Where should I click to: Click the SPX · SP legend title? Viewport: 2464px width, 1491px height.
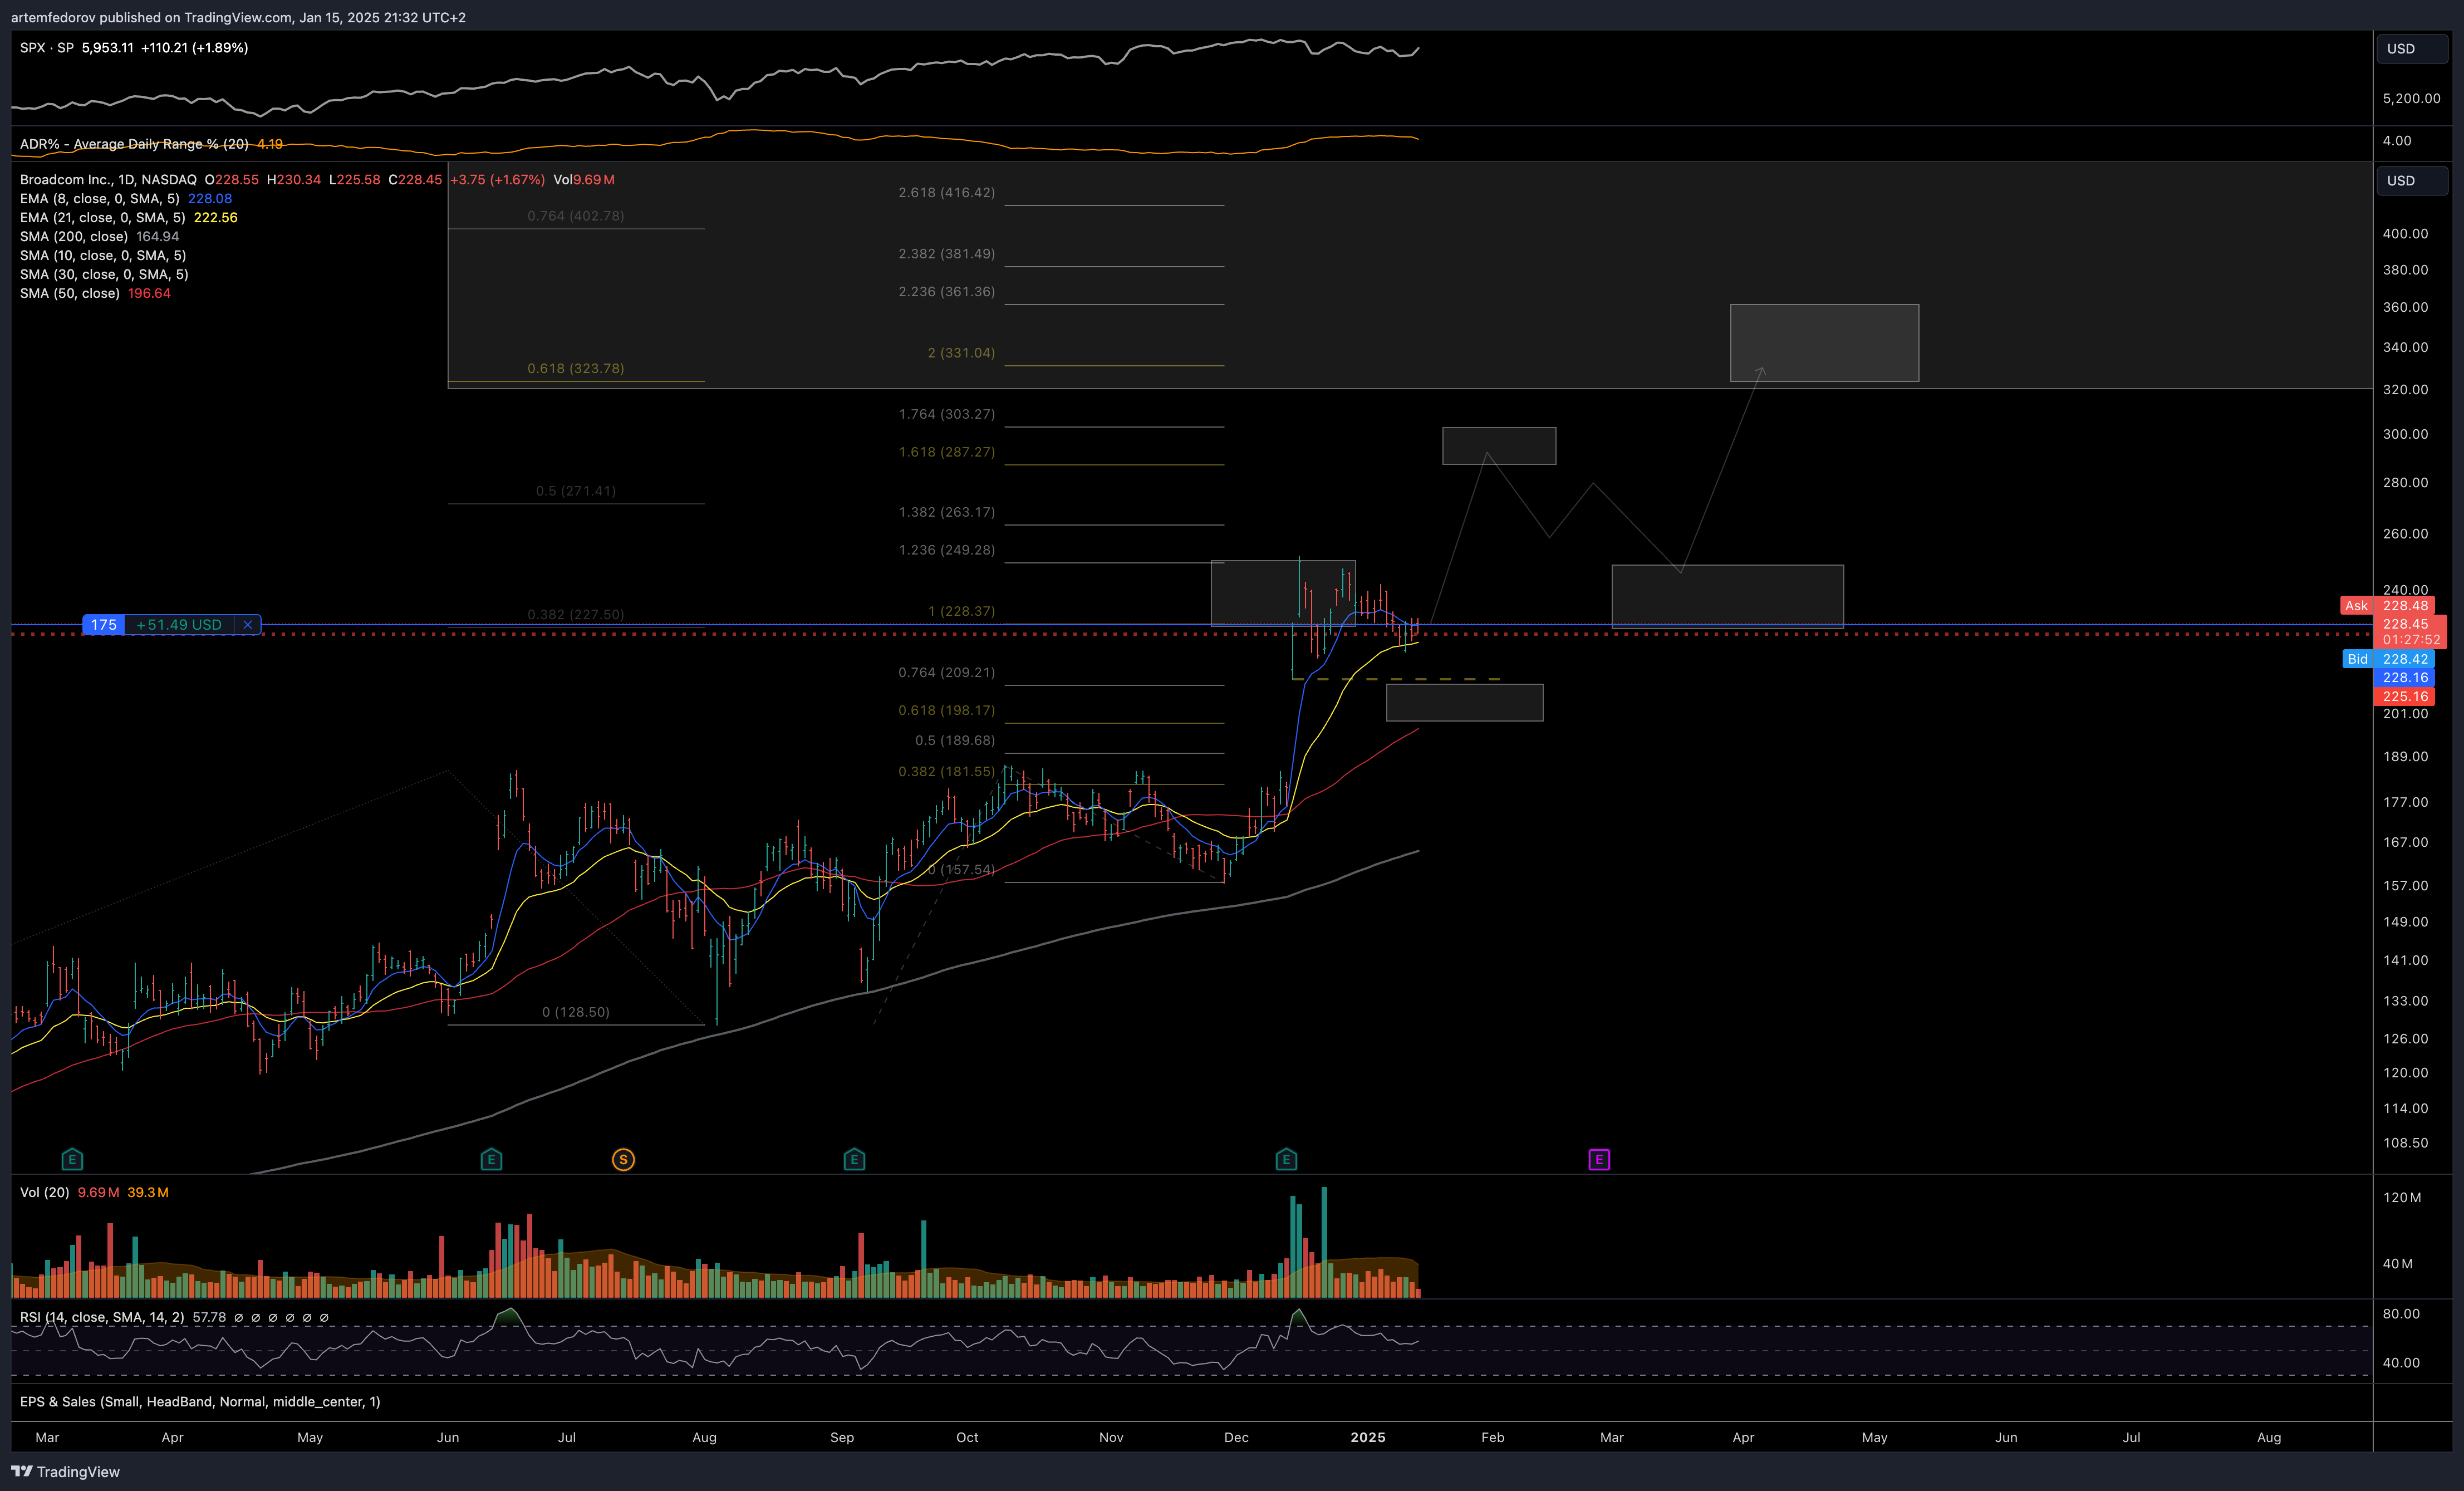pyautogui.click(x=47, y=47)
